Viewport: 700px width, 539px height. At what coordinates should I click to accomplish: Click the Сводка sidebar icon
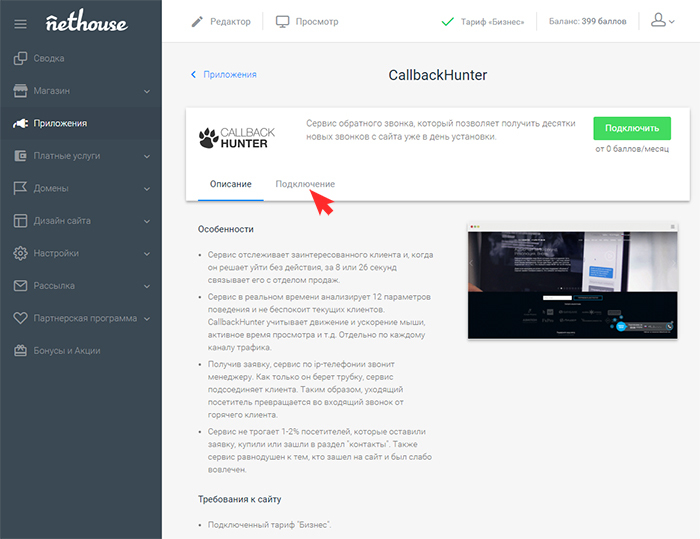[x=20, y=58]
